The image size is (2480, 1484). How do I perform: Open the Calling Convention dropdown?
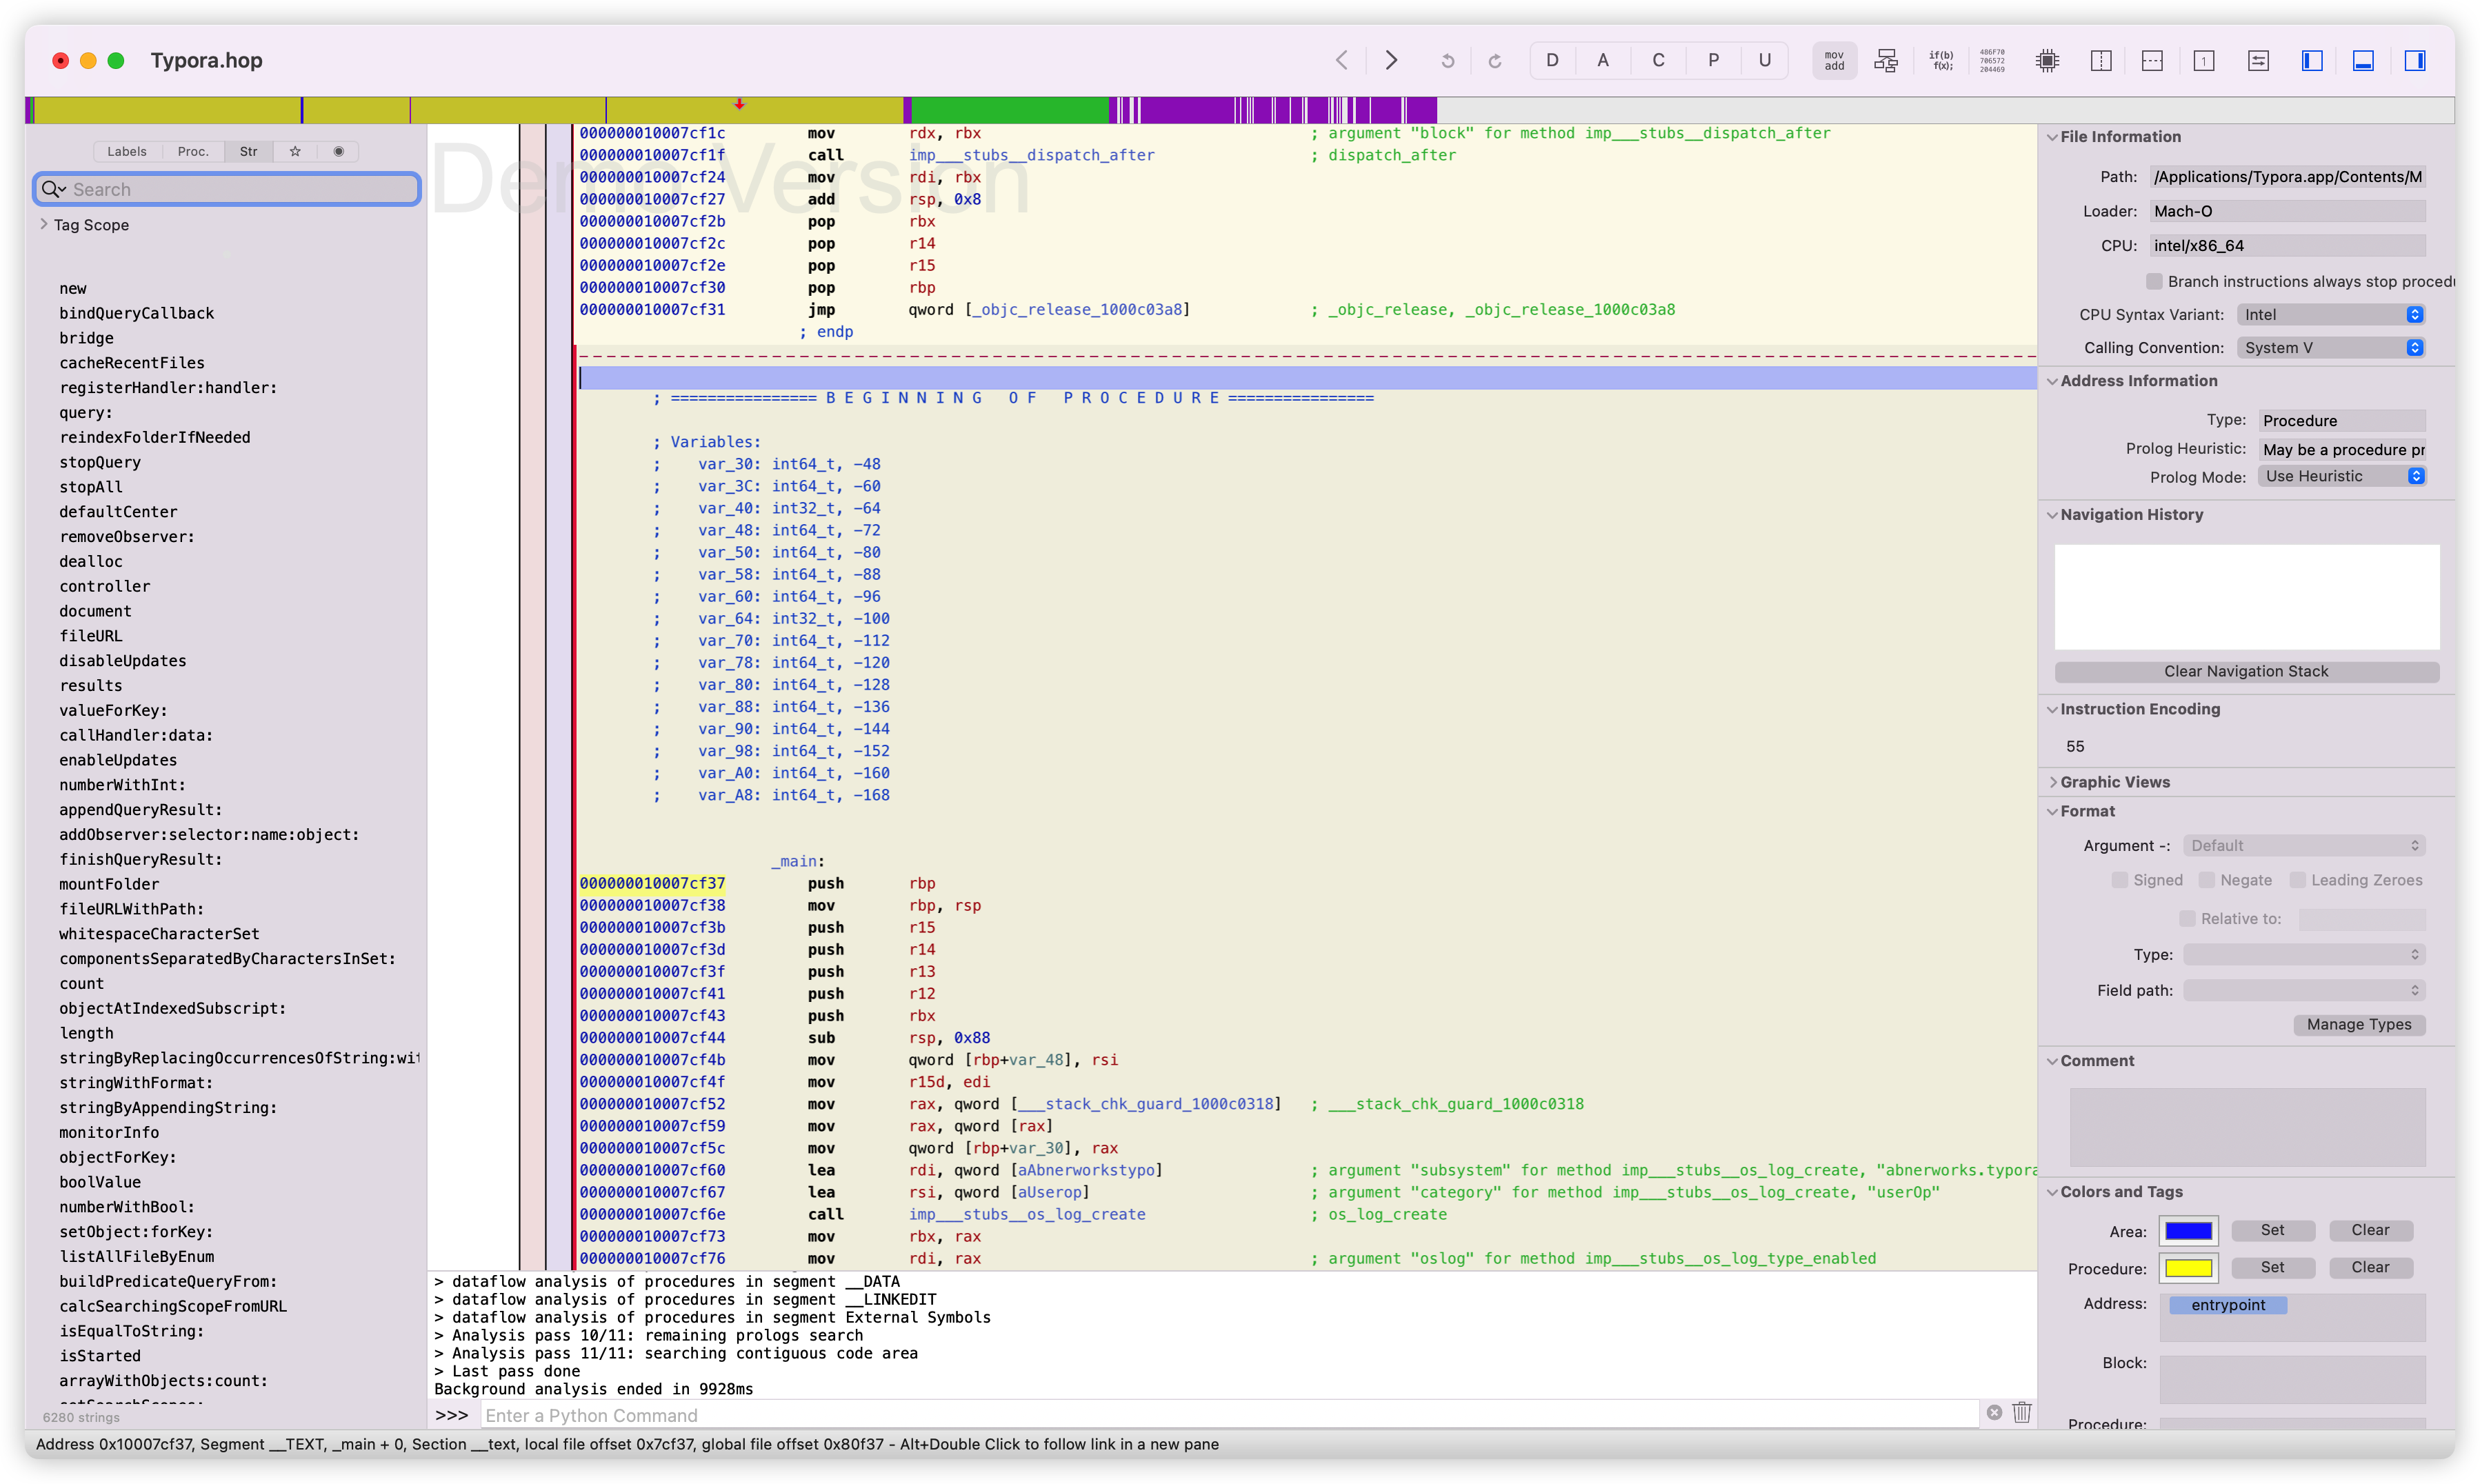click(x=2331, y=347)
